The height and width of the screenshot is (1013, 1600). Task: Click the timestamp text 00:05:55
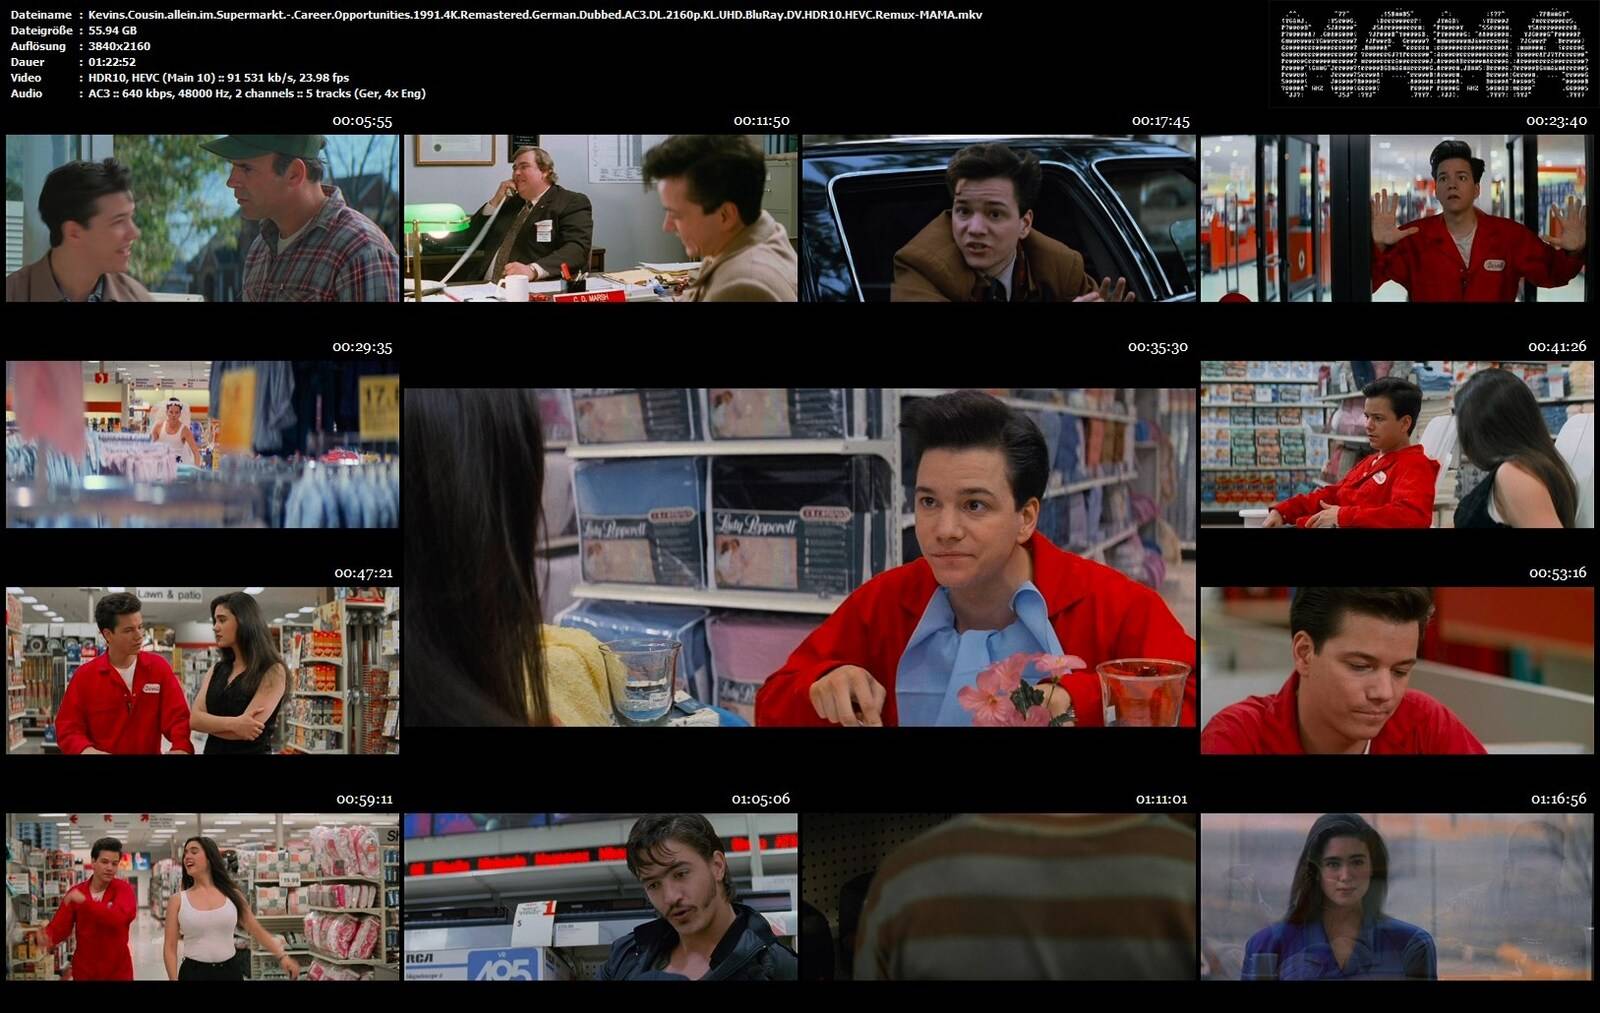tap(362, 121)
